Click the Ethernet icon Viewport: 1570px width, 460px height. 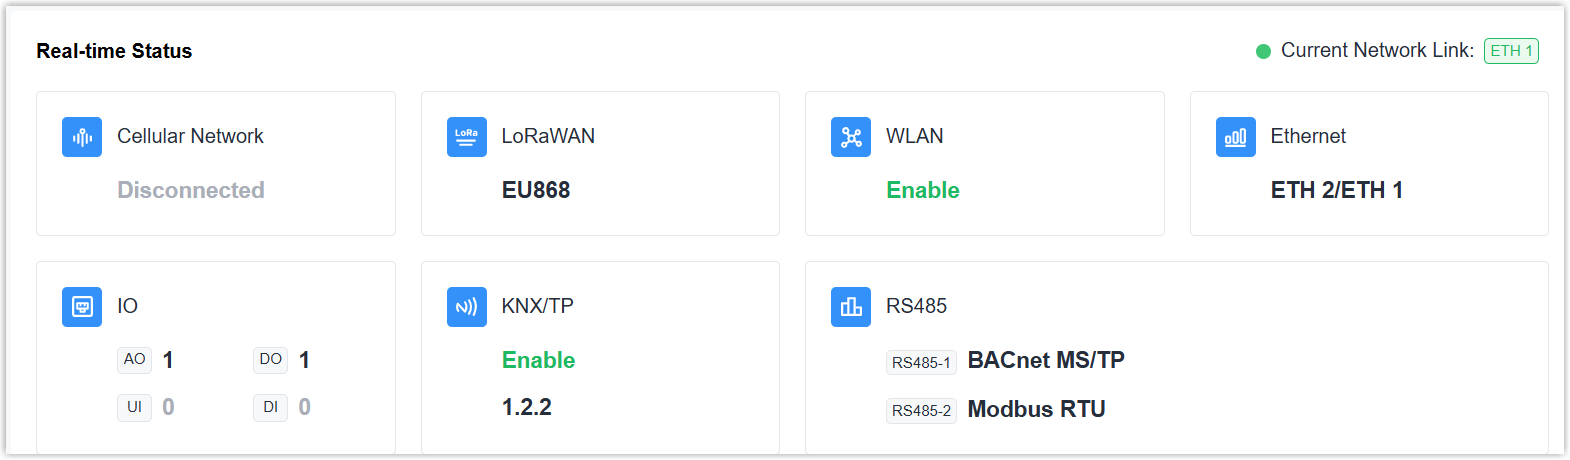(1235, 137)
